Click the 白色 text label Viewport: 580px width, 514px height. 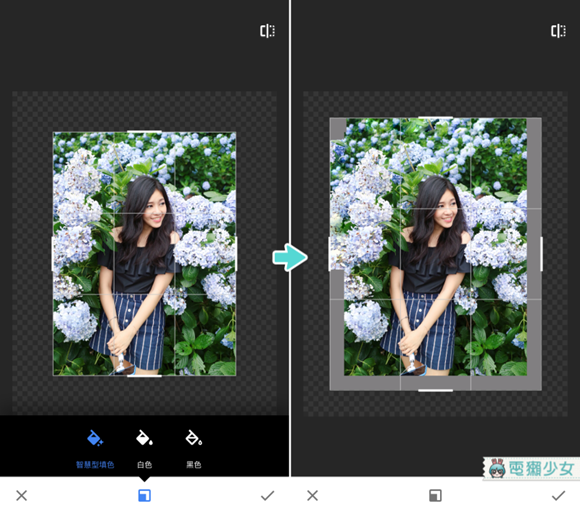(x=144, y=465)
